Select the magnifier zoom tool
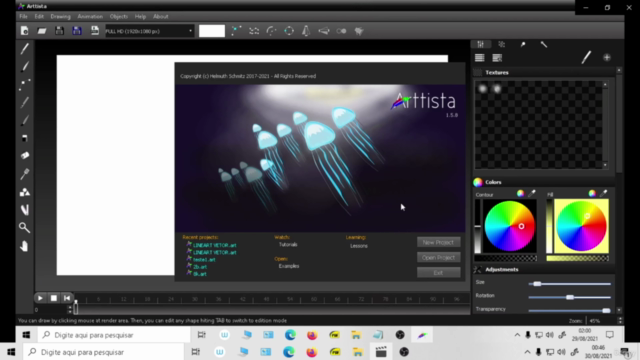640x360 pixels. (24, 227)
